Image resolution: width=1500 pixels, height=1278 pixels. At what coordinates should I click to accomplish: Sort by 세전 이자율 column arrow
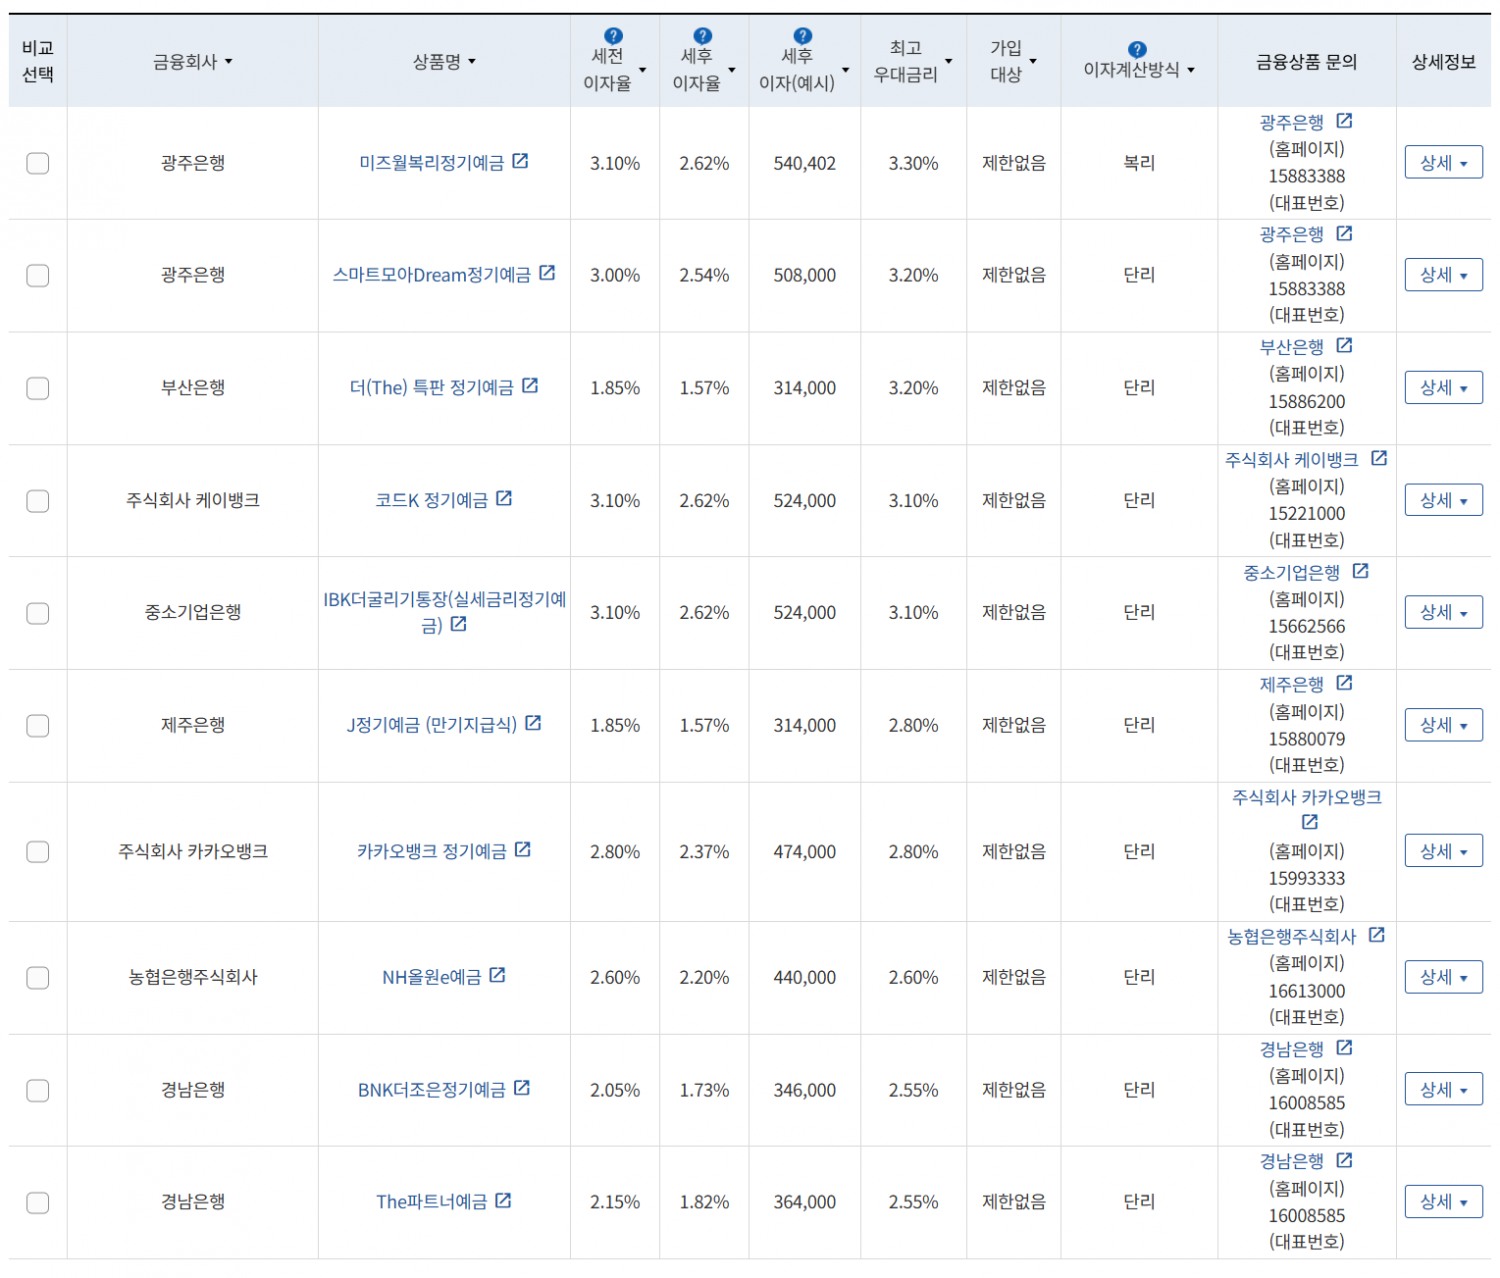[x=643, y=70]
